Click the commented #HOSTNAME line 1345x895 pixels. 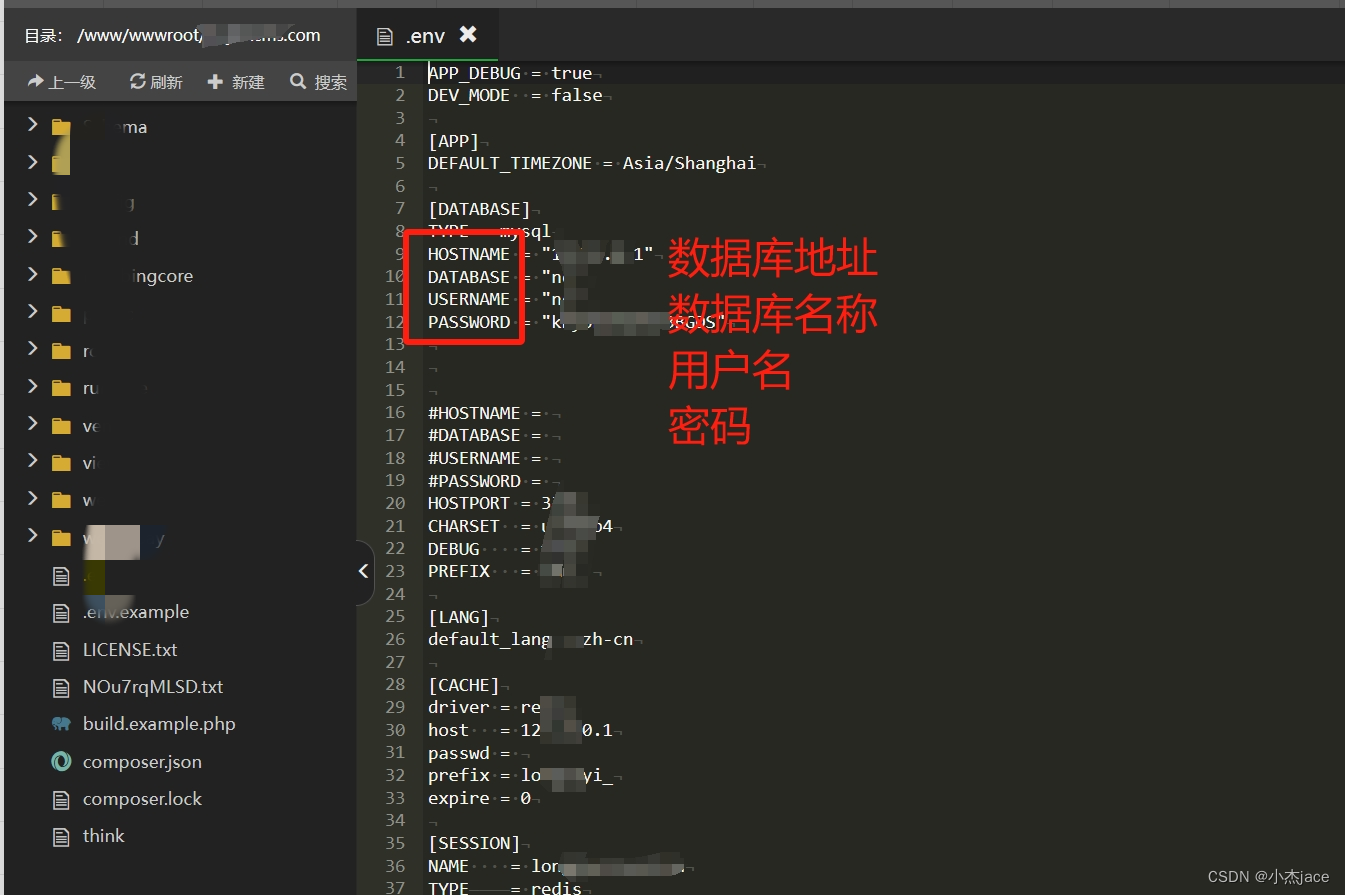(486, 413)
